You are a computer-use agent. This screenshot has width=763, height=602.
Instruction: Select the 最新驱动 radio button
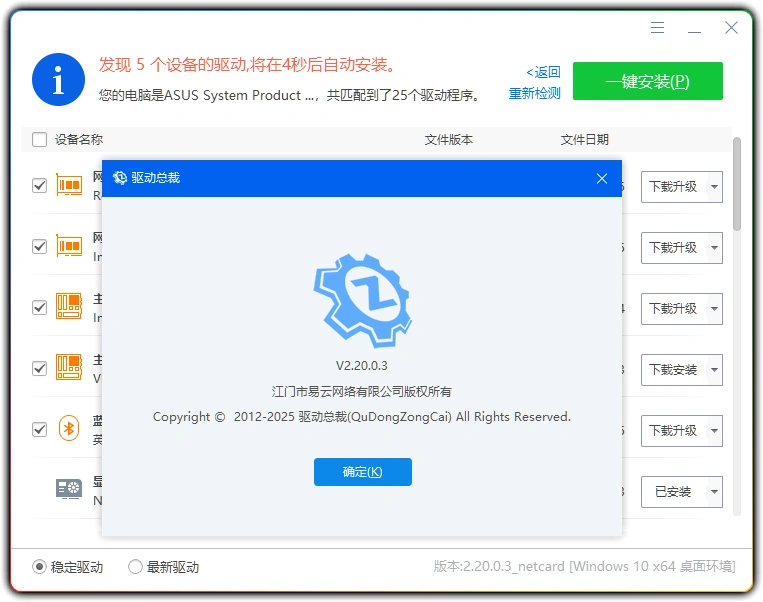[135, 566]
